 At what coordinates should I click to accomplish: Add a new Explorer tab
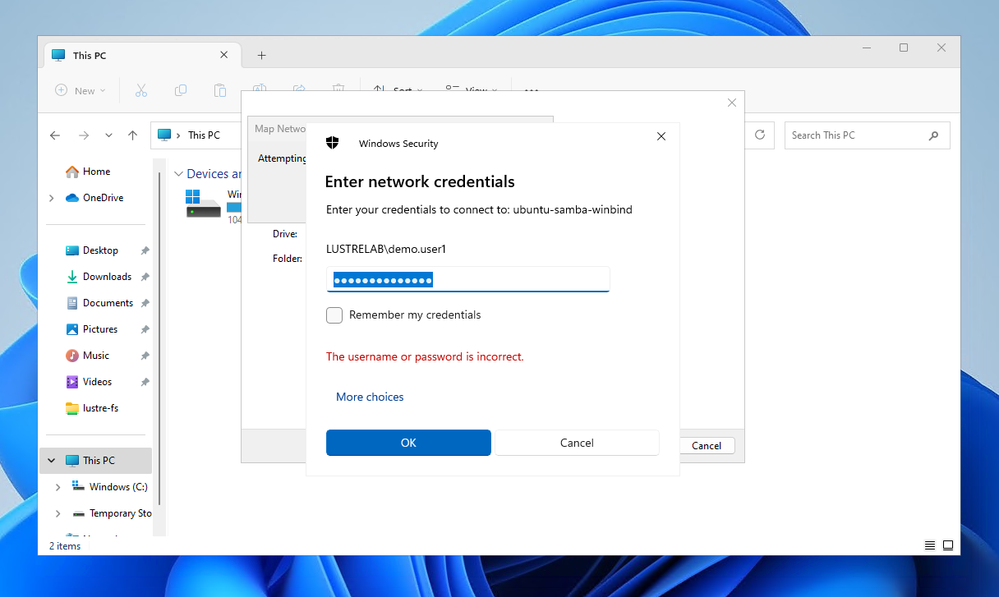click(261, 55)
